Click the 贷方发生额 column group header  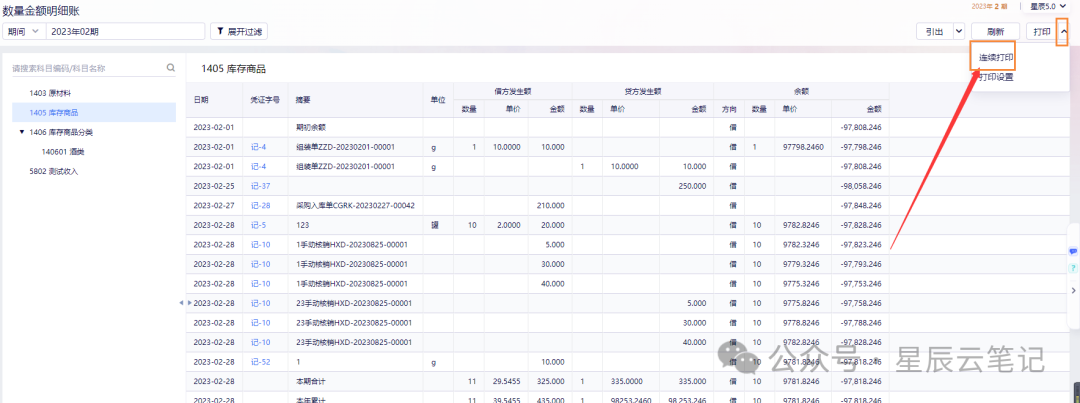click(x=643, y=90)
